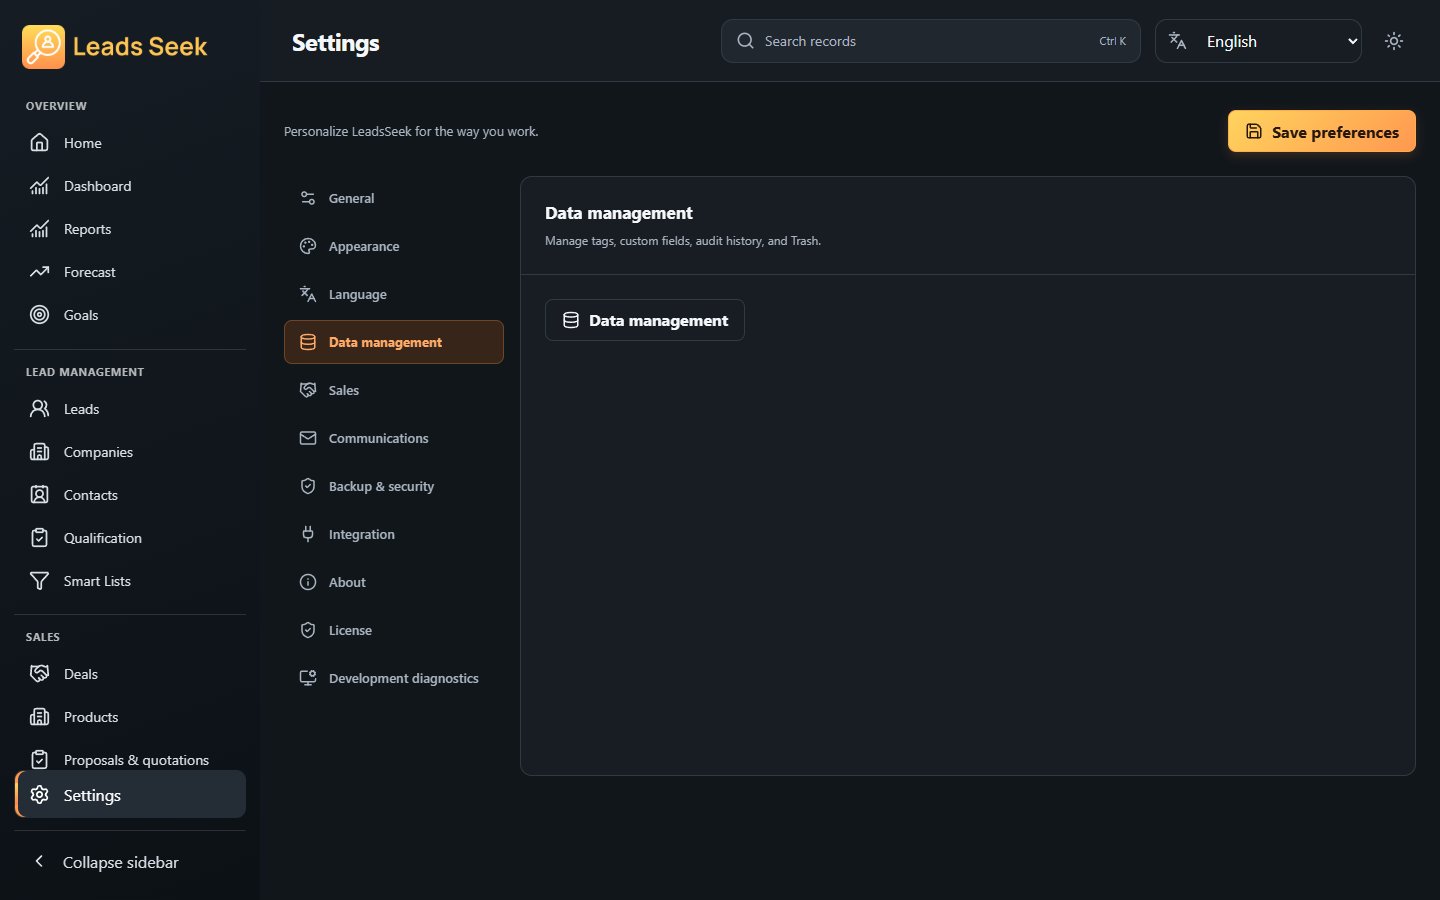
Task: Click the Products icon in the sidebar
Action: 39,717
